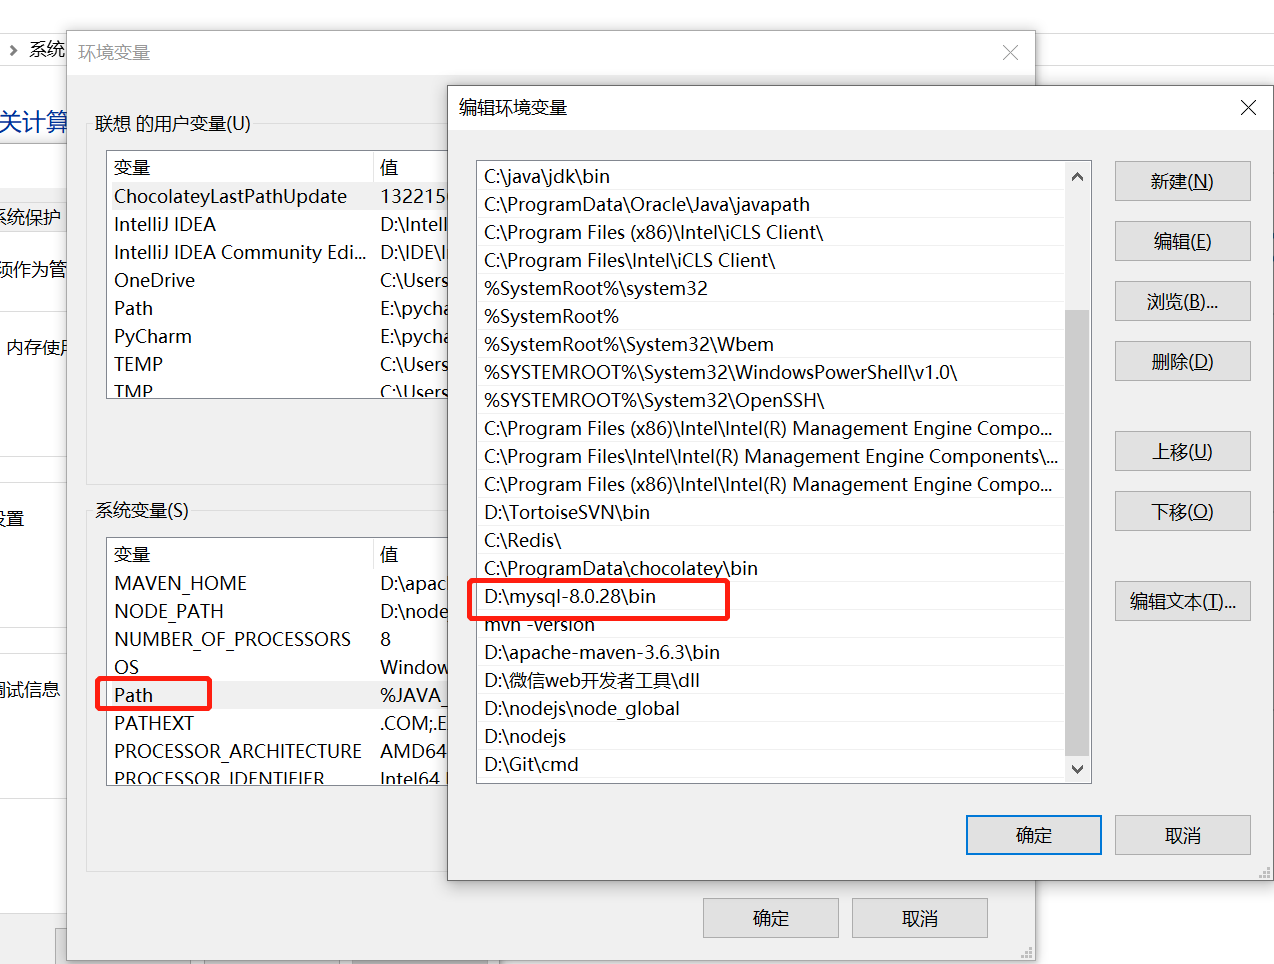Select the D:\nodejs entry
1274x964 pixels.
pos(770,736)
